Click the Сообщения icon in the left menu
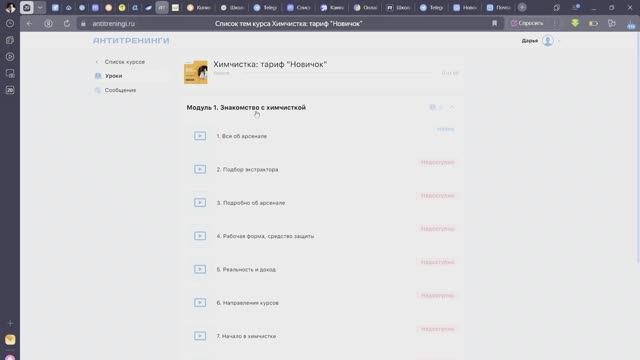 (98, 90)
